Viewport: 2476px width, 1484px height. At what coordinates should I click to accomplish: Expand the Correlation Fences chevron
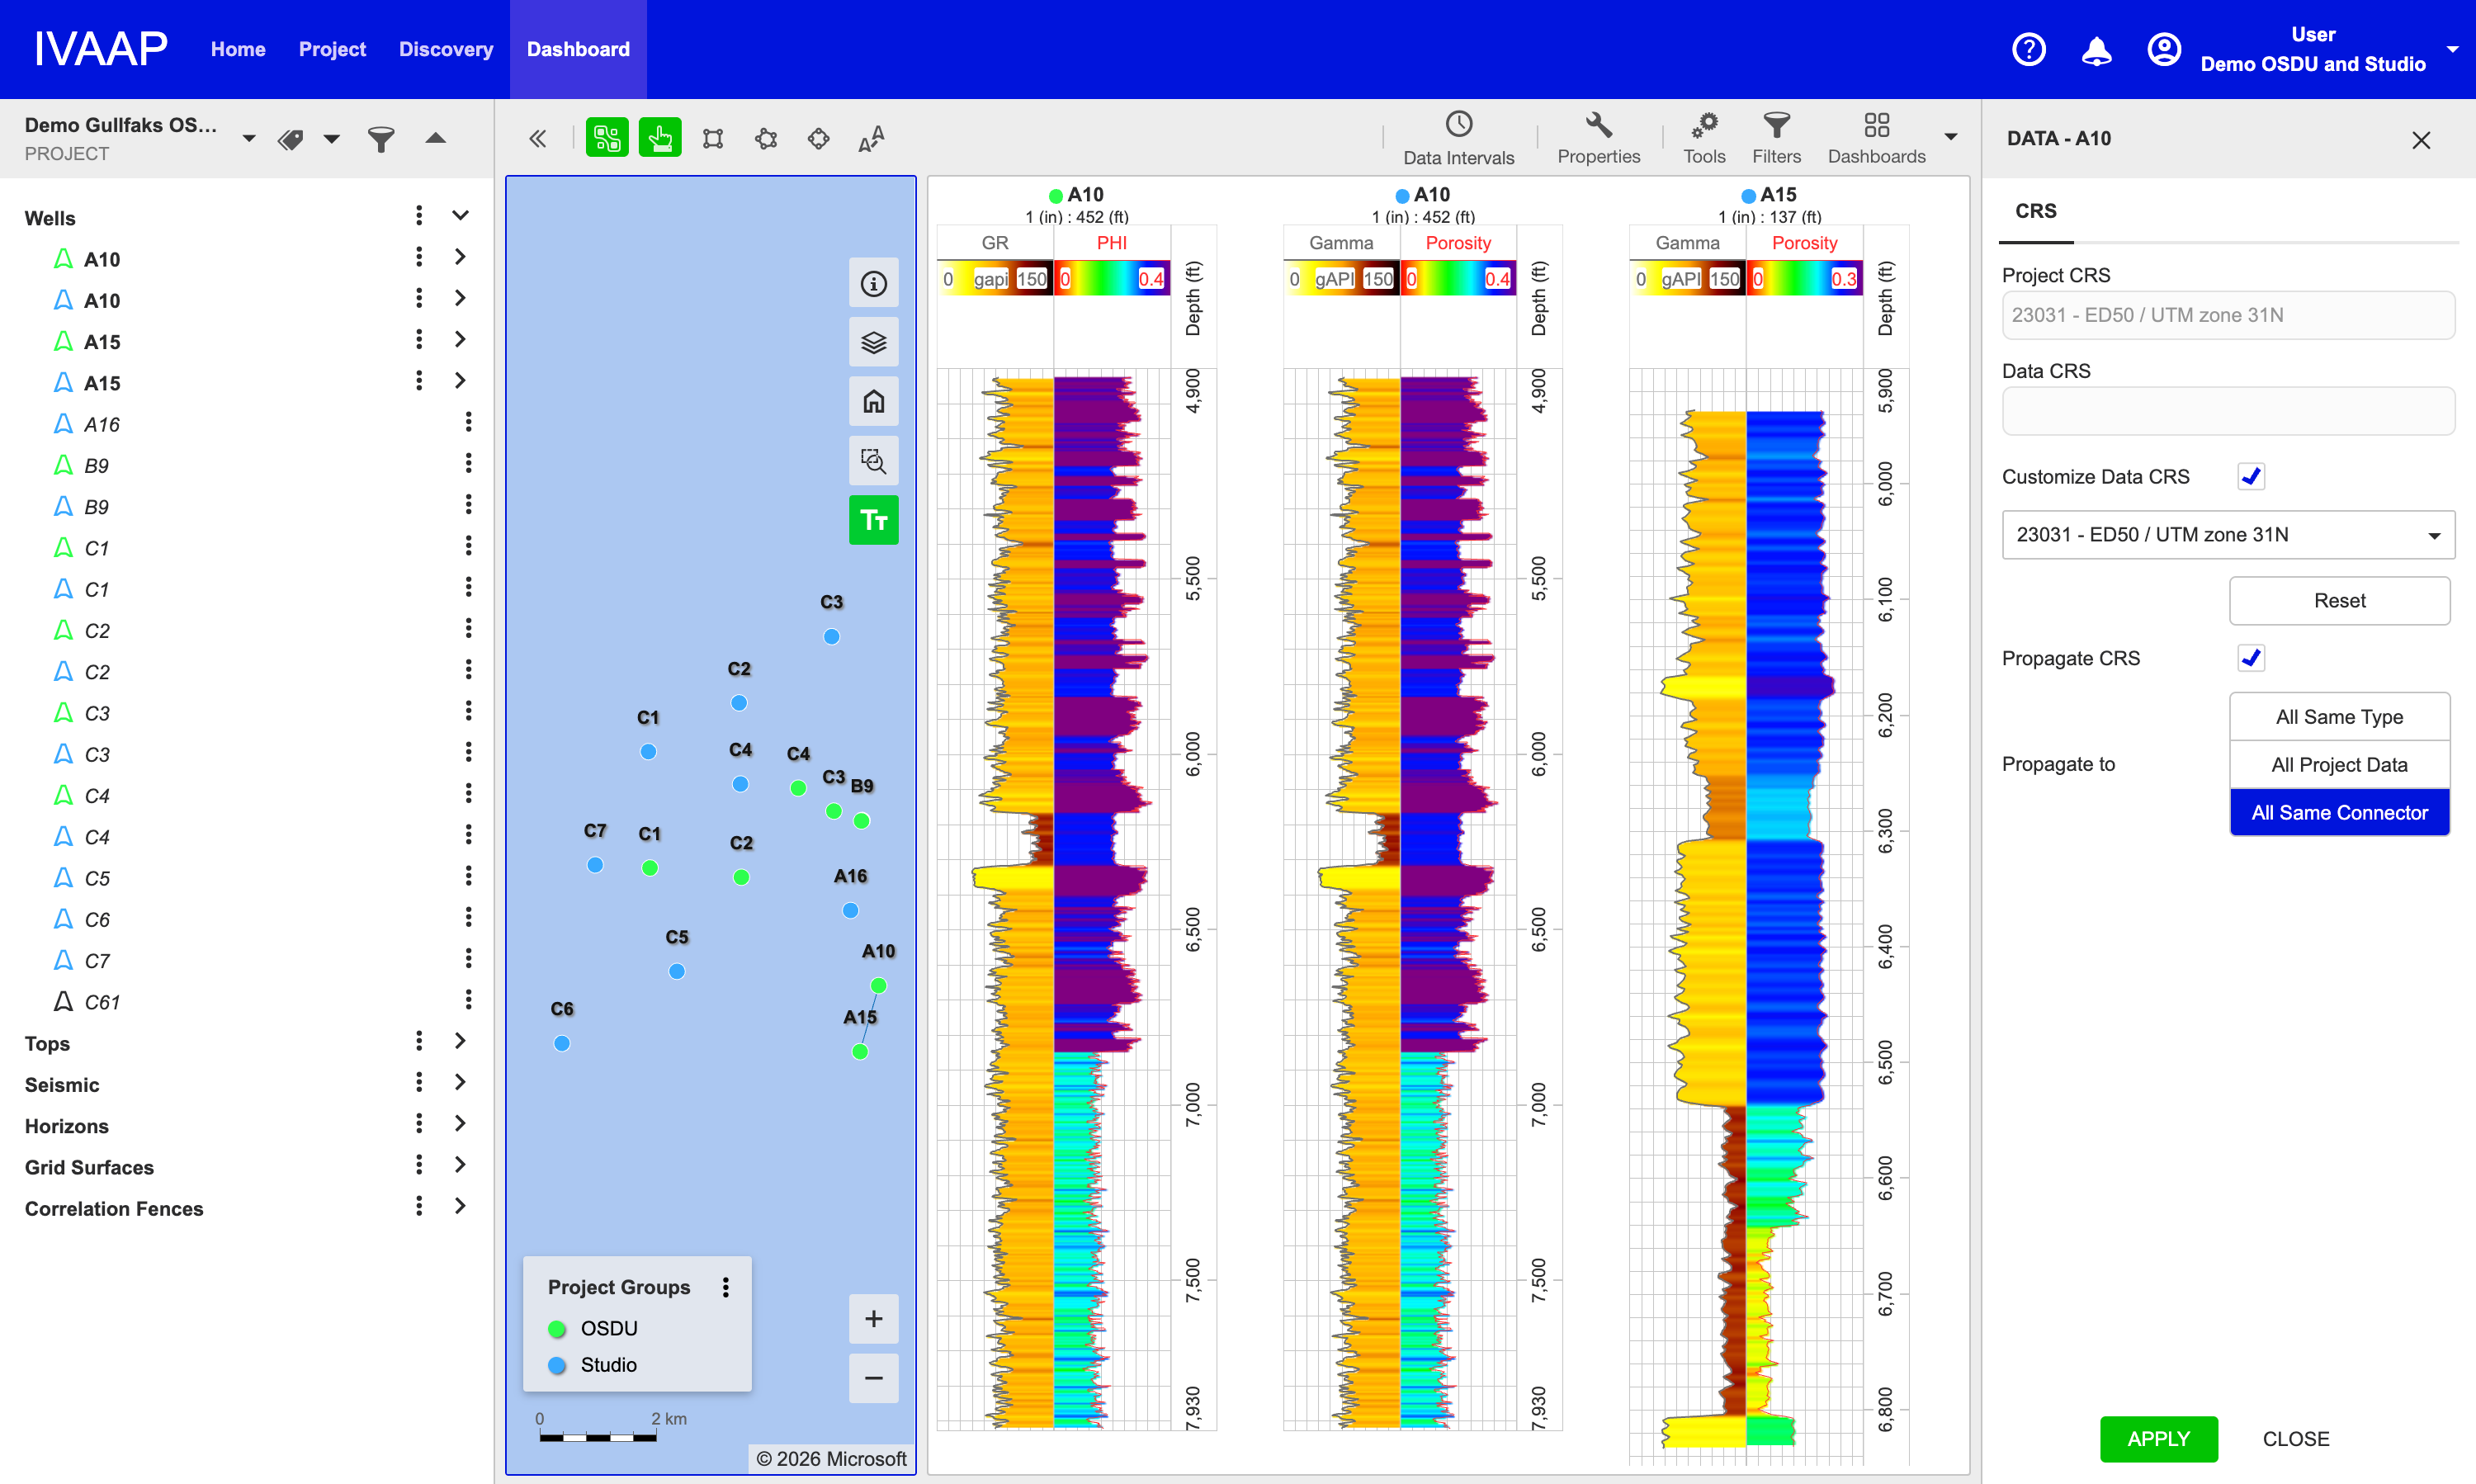(x=460, y=1206)
